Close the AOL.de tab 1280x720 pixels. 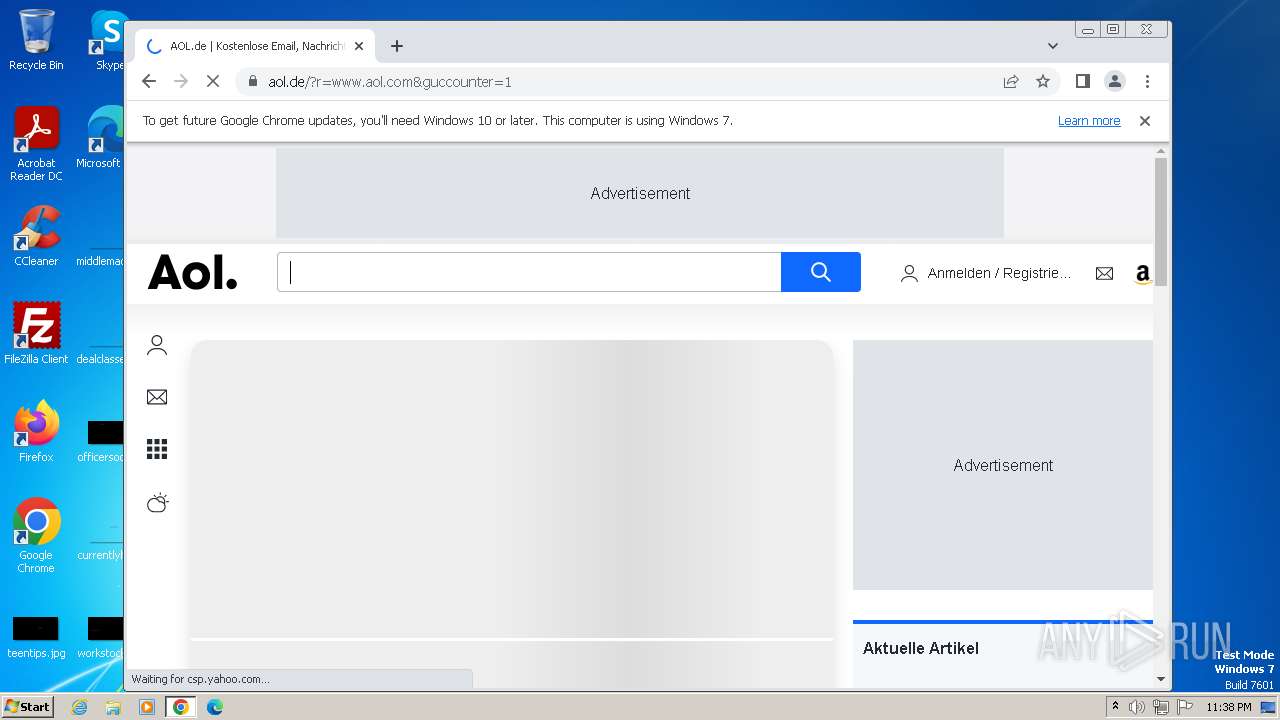[x=359, y=46]
